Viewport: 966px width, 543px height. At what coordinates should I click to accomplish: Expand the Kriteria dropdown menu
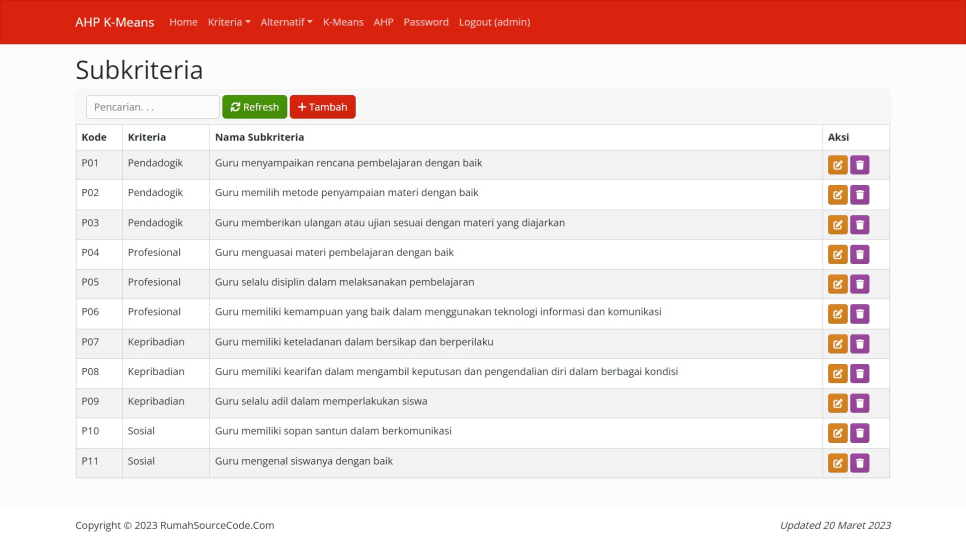pos(229,22)
